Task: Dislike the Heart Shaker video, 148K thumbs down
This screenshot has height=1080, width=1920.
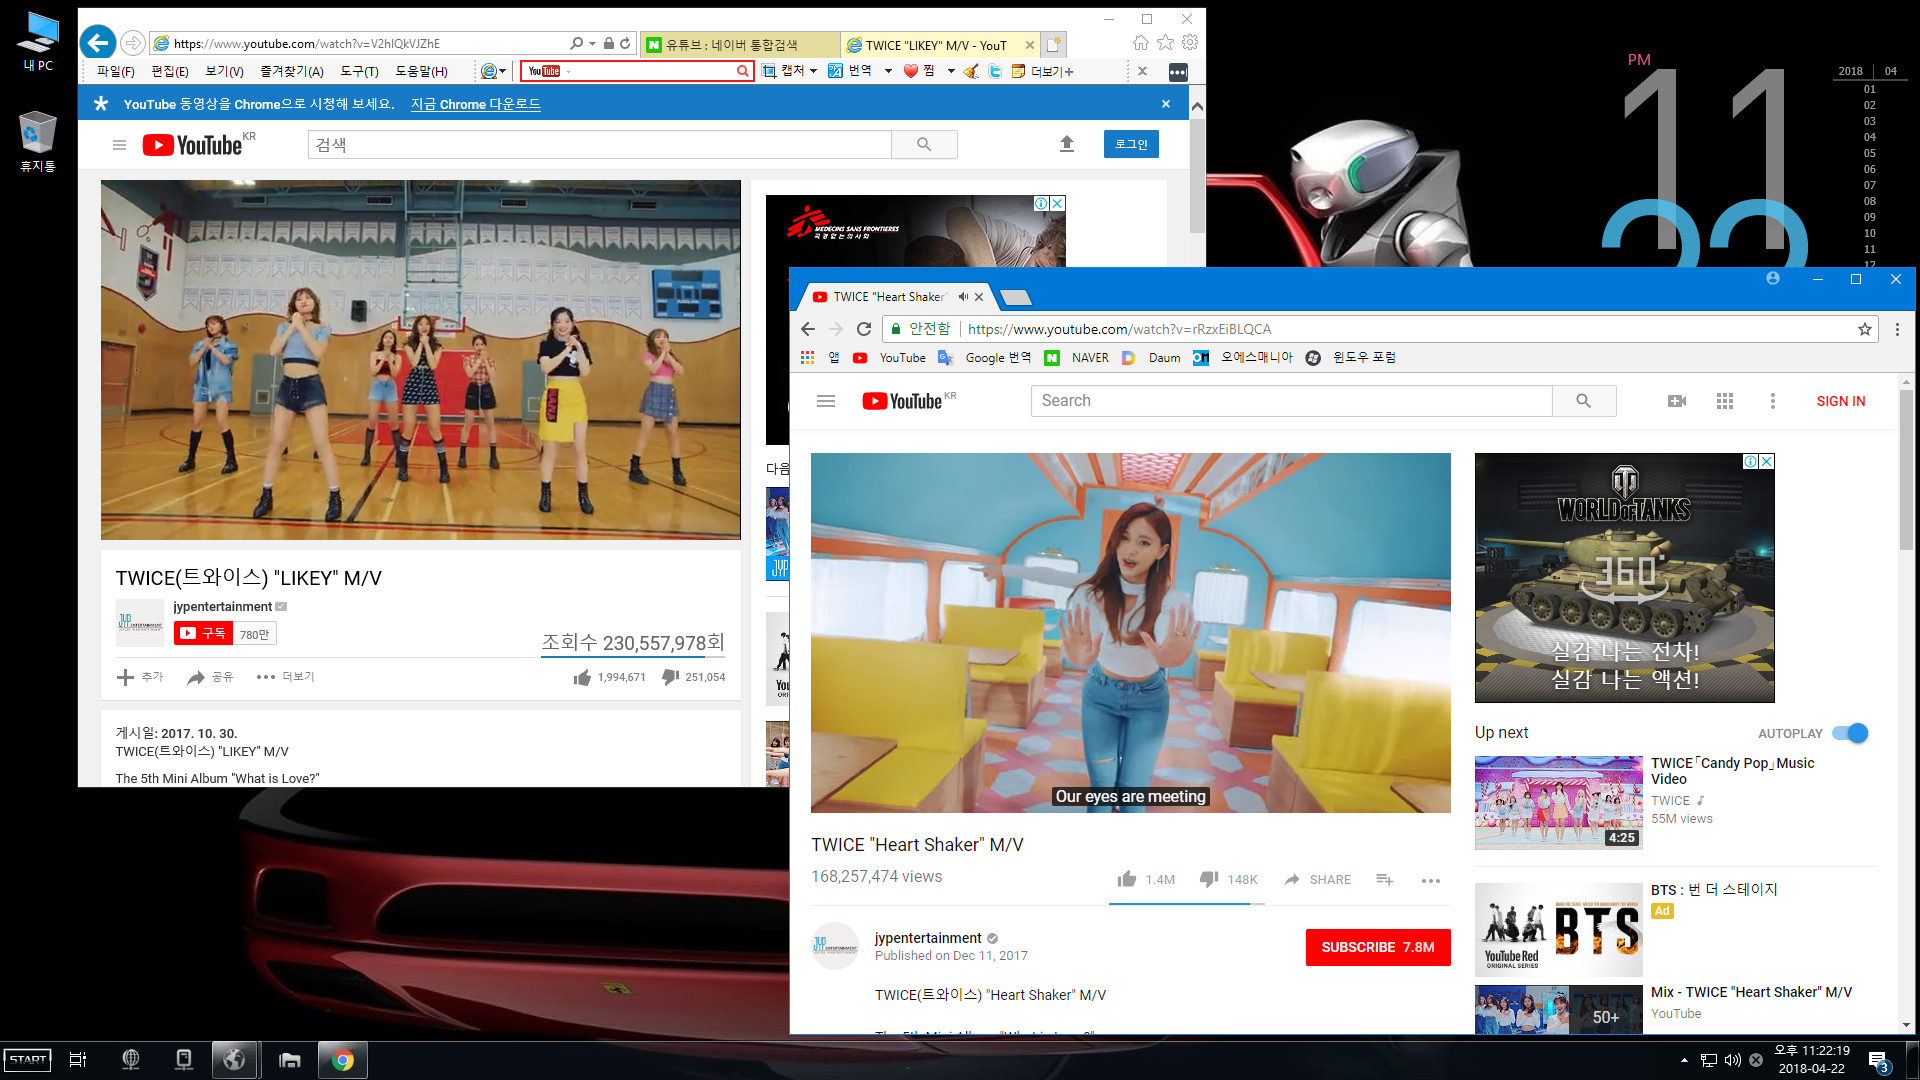Action: (x=1209, y=879)
